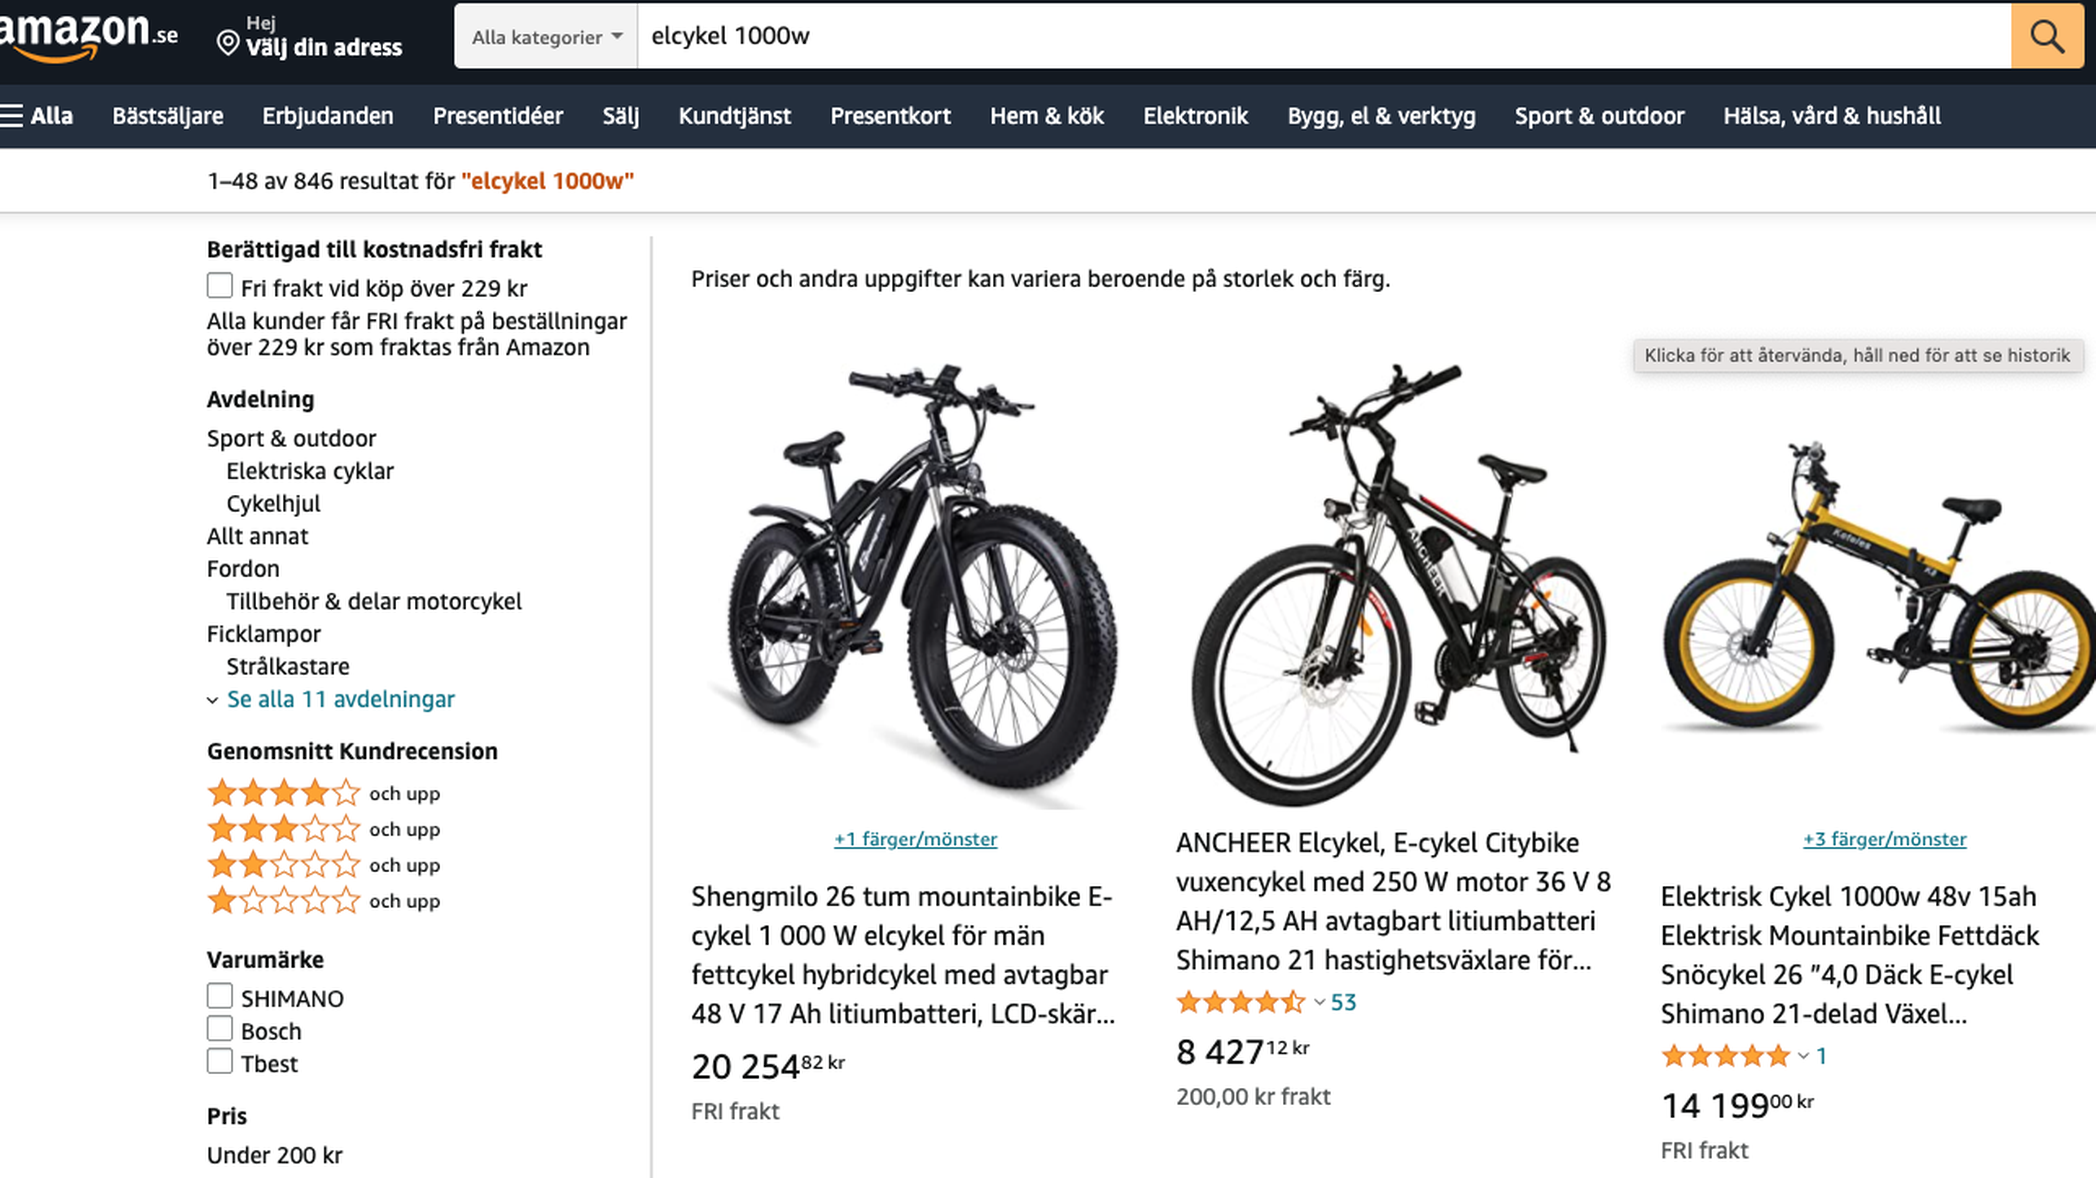The width and height of the screenshot is (2096, 1178).
Task: Open the Amazon.se logo homepage
Action: pyautogui.click(x=88, y=36)
